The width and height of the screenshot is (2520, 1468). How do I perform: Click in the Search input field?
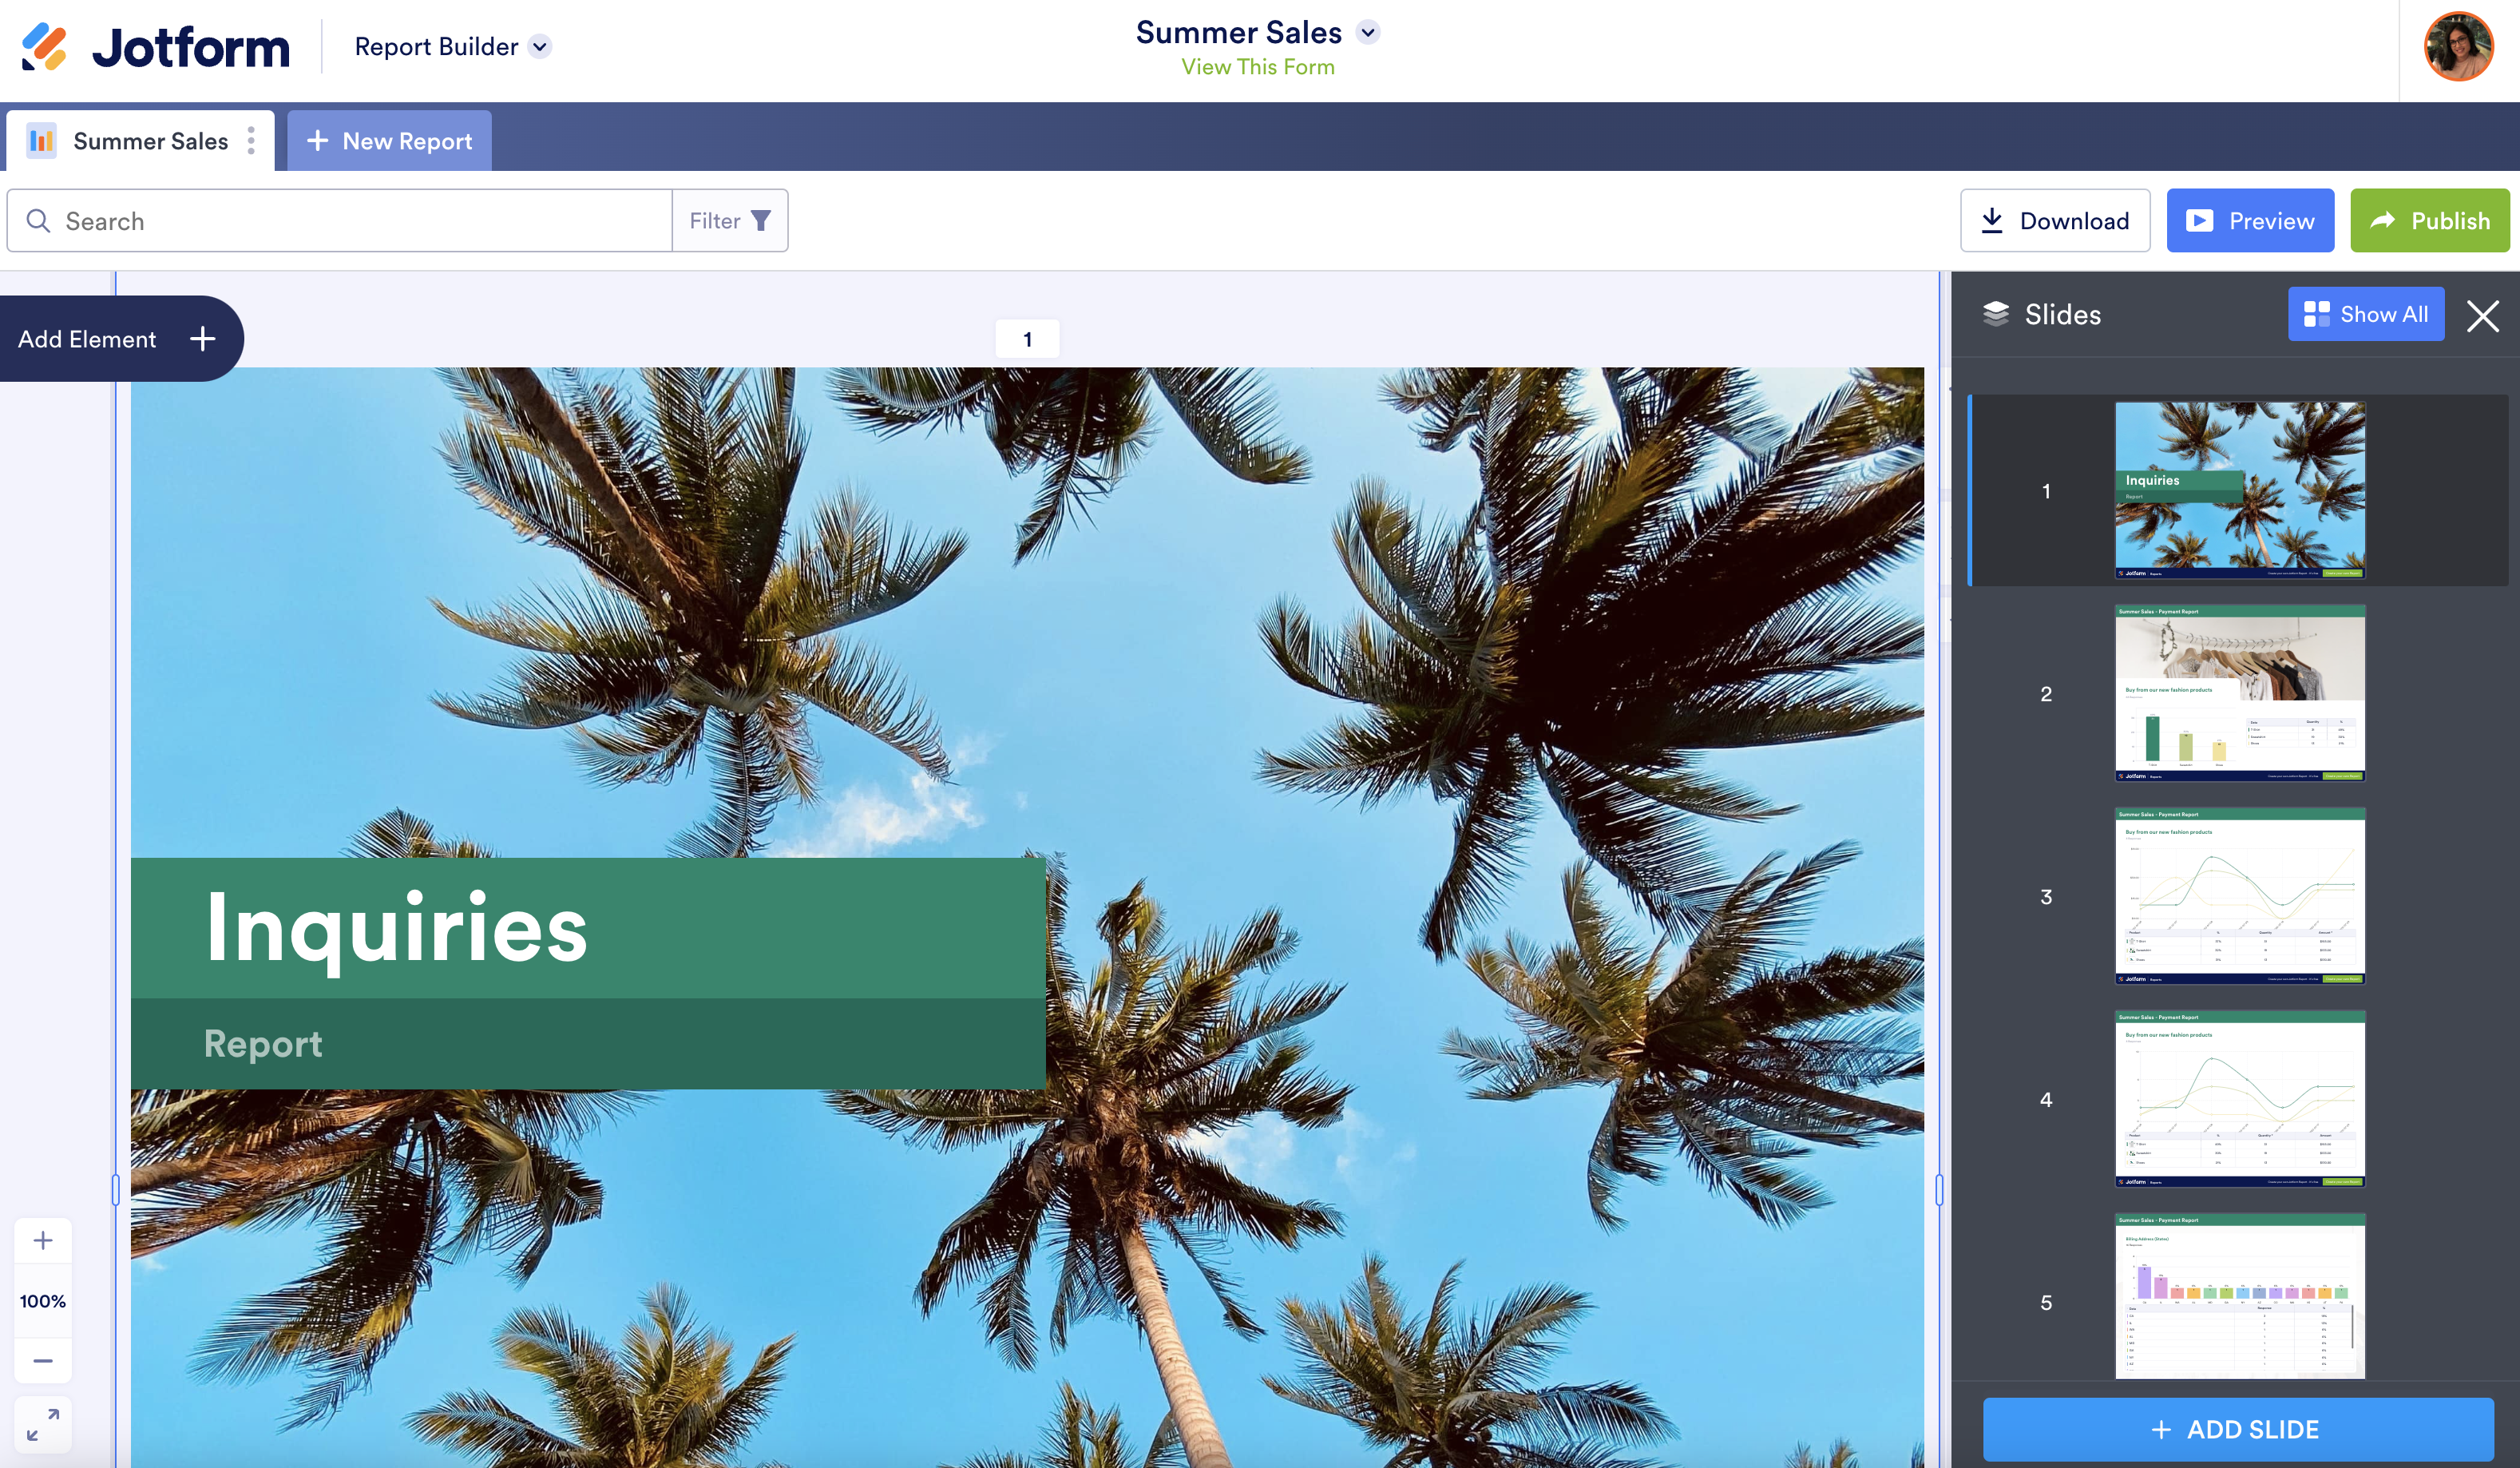pos(360,221)
